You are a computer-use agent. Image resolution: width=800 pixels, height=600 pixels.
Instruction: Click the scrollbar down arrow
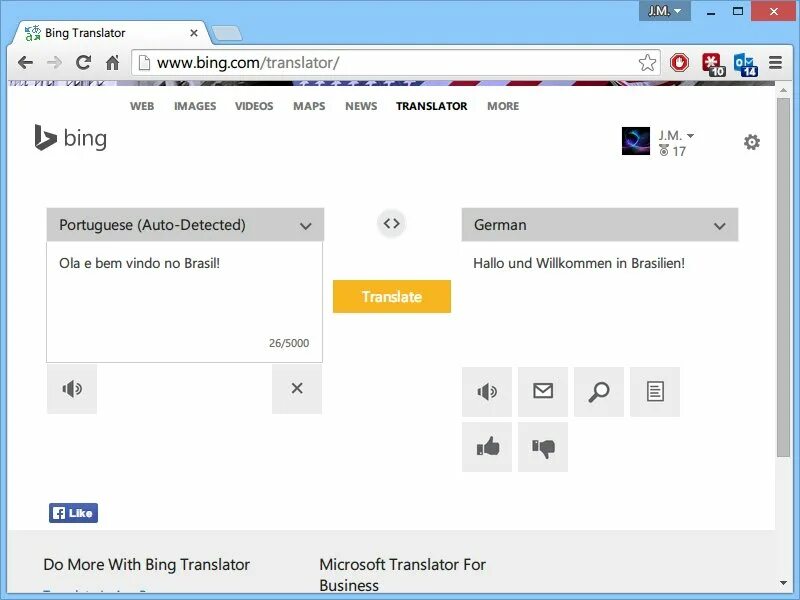pos(783,583)
